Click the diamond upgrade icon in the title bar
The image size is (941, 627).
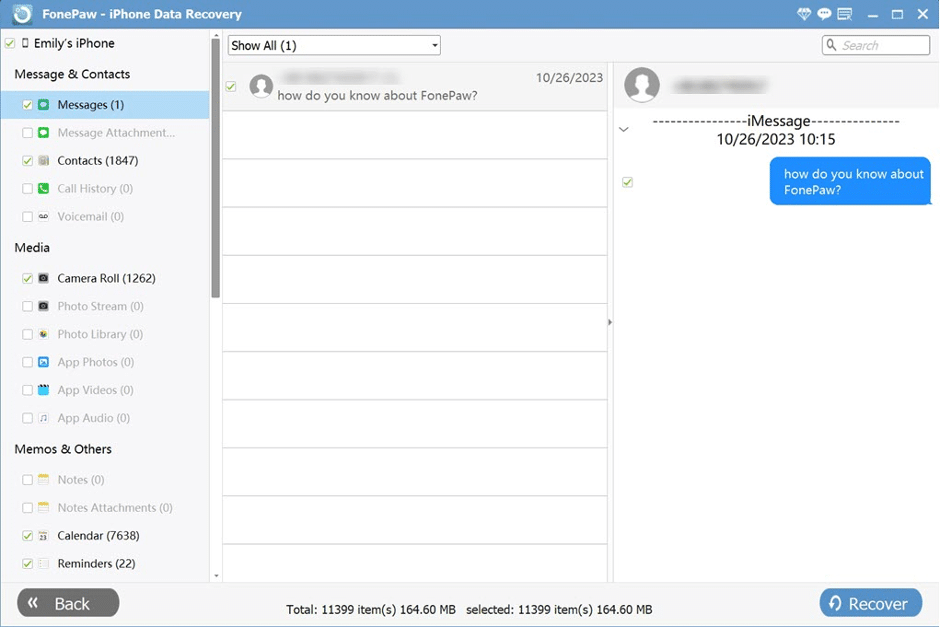click(803, 13)
